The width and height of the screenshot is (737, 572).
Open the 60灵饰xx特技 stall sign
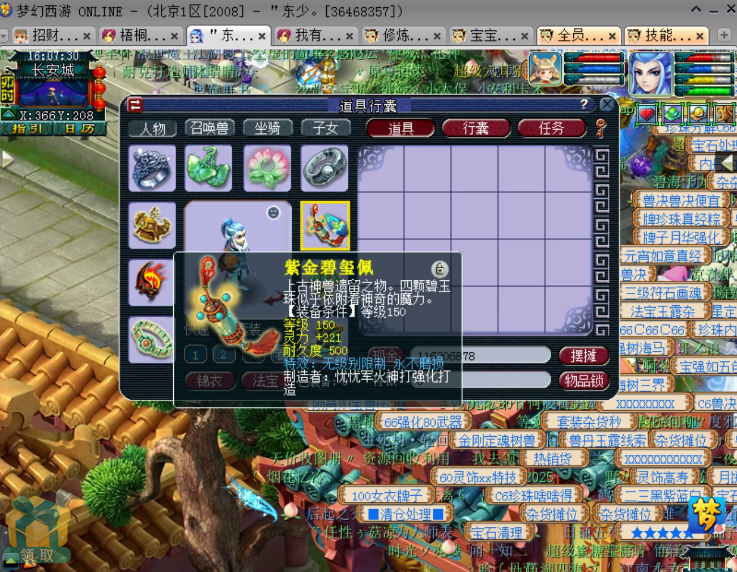(x=478, y=477)
